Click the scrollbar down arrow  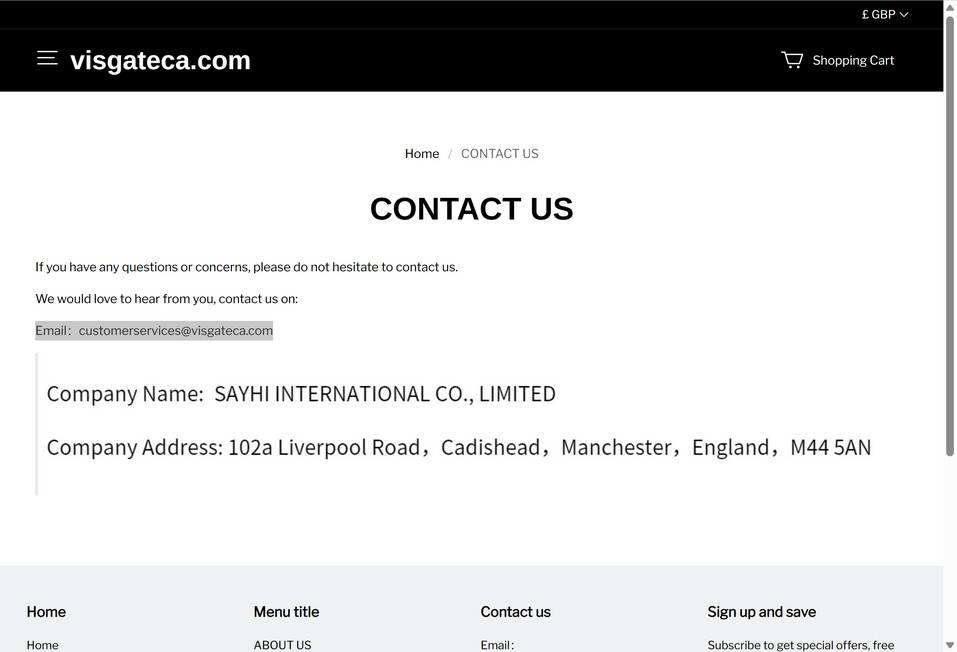pyautogui.click(x=950, y=645)
